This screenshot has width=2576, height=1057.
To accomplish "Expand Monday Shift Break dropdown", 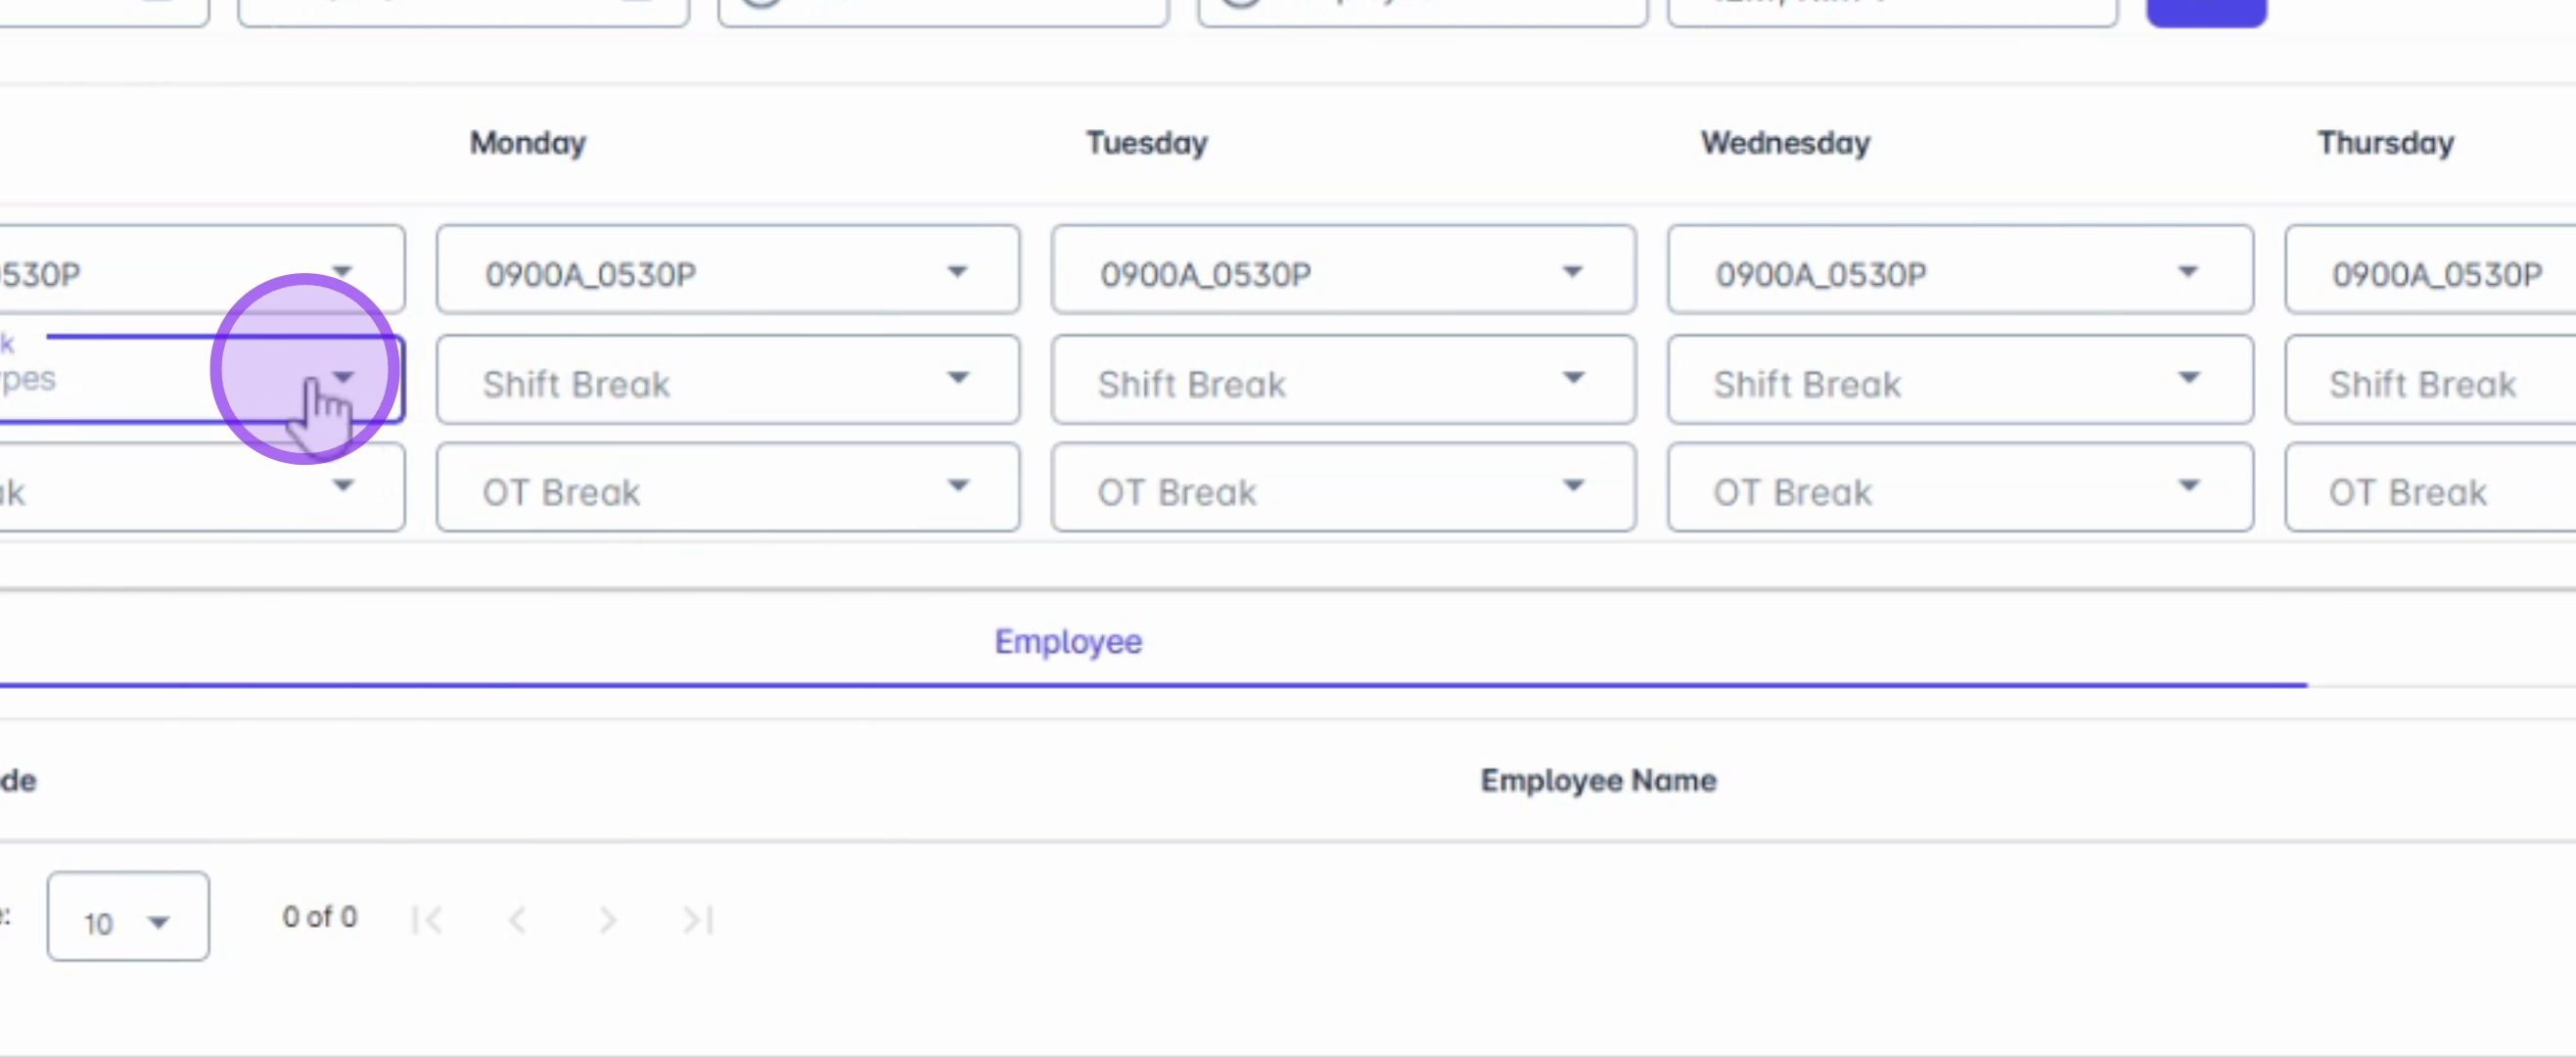I will pos(727,380).
